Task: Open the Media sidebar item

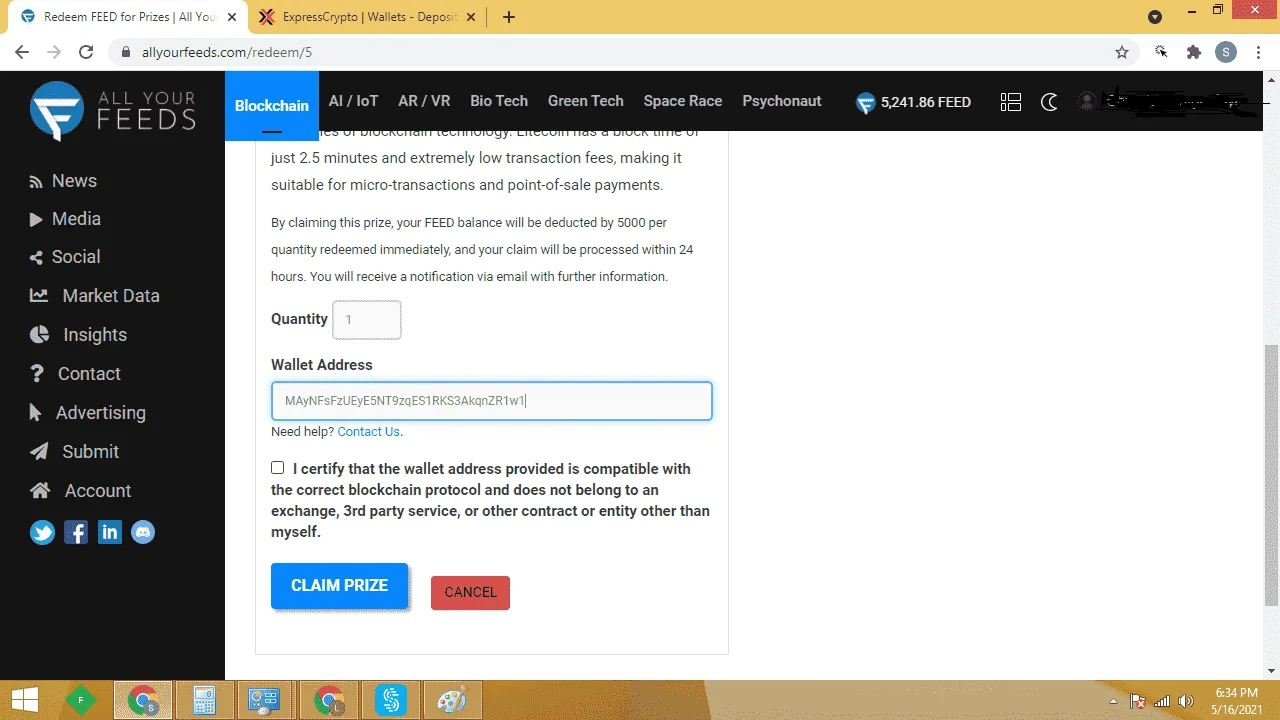Action: pyautogui.click(x=66, y=219)
